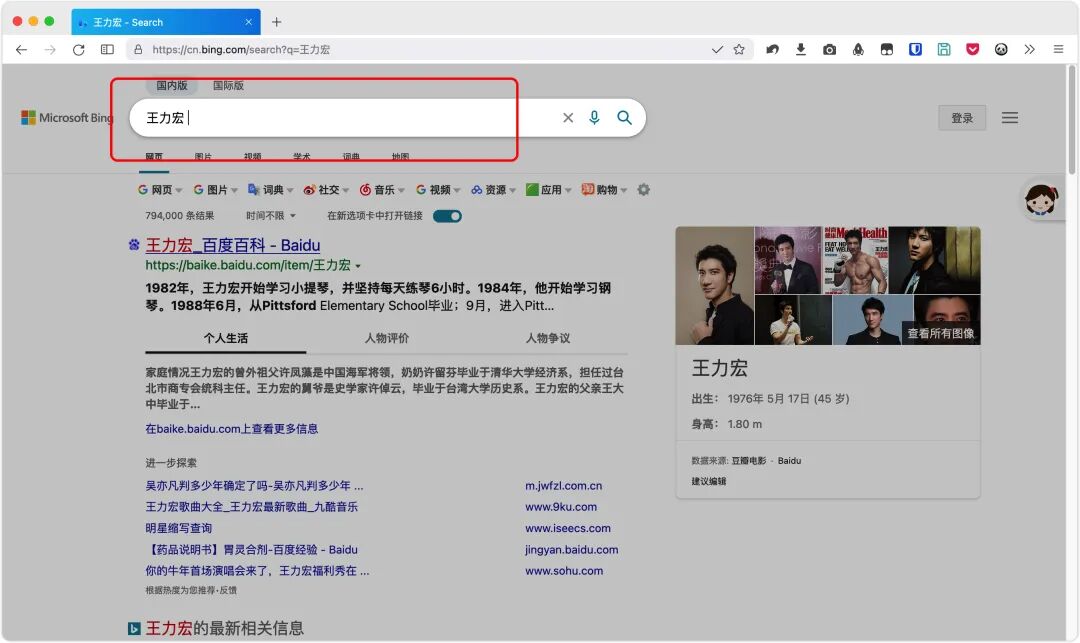This screenshot has width=1080, height=643.
Task: Click the rocket extension icon
Action: [x=858, y=50]
